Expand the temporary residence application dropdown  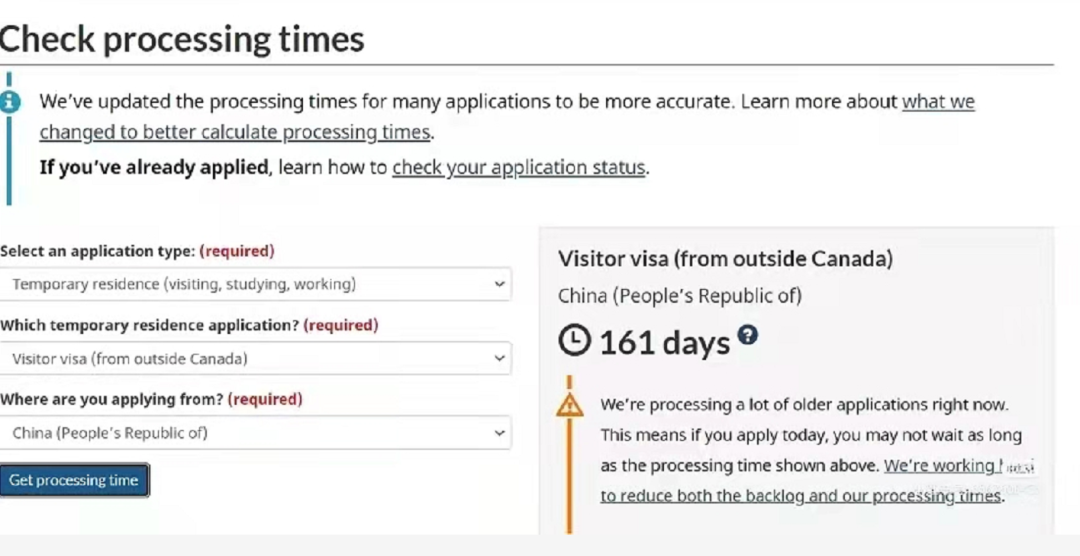pos(255,358)
